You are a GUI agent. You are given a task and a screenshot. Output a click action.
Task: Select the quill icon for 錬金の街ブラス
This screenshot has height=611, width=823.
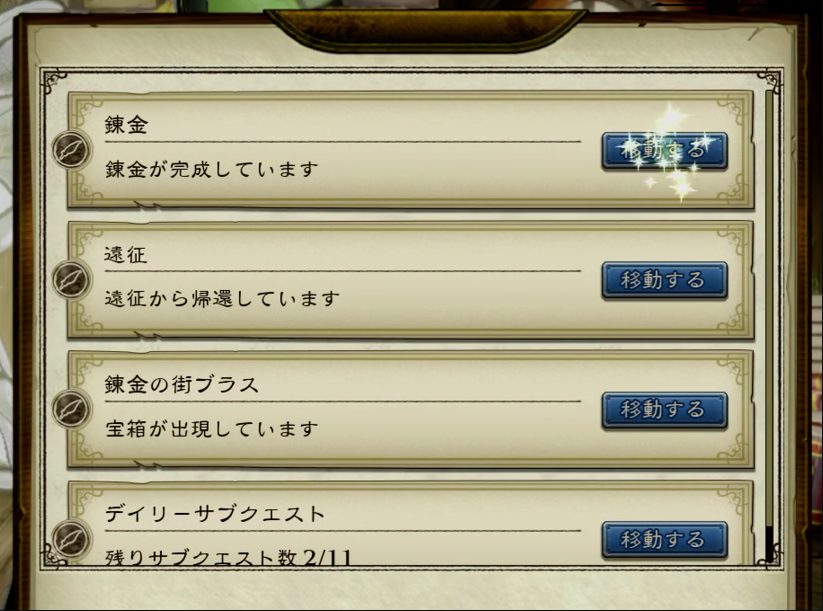(72, 409)
